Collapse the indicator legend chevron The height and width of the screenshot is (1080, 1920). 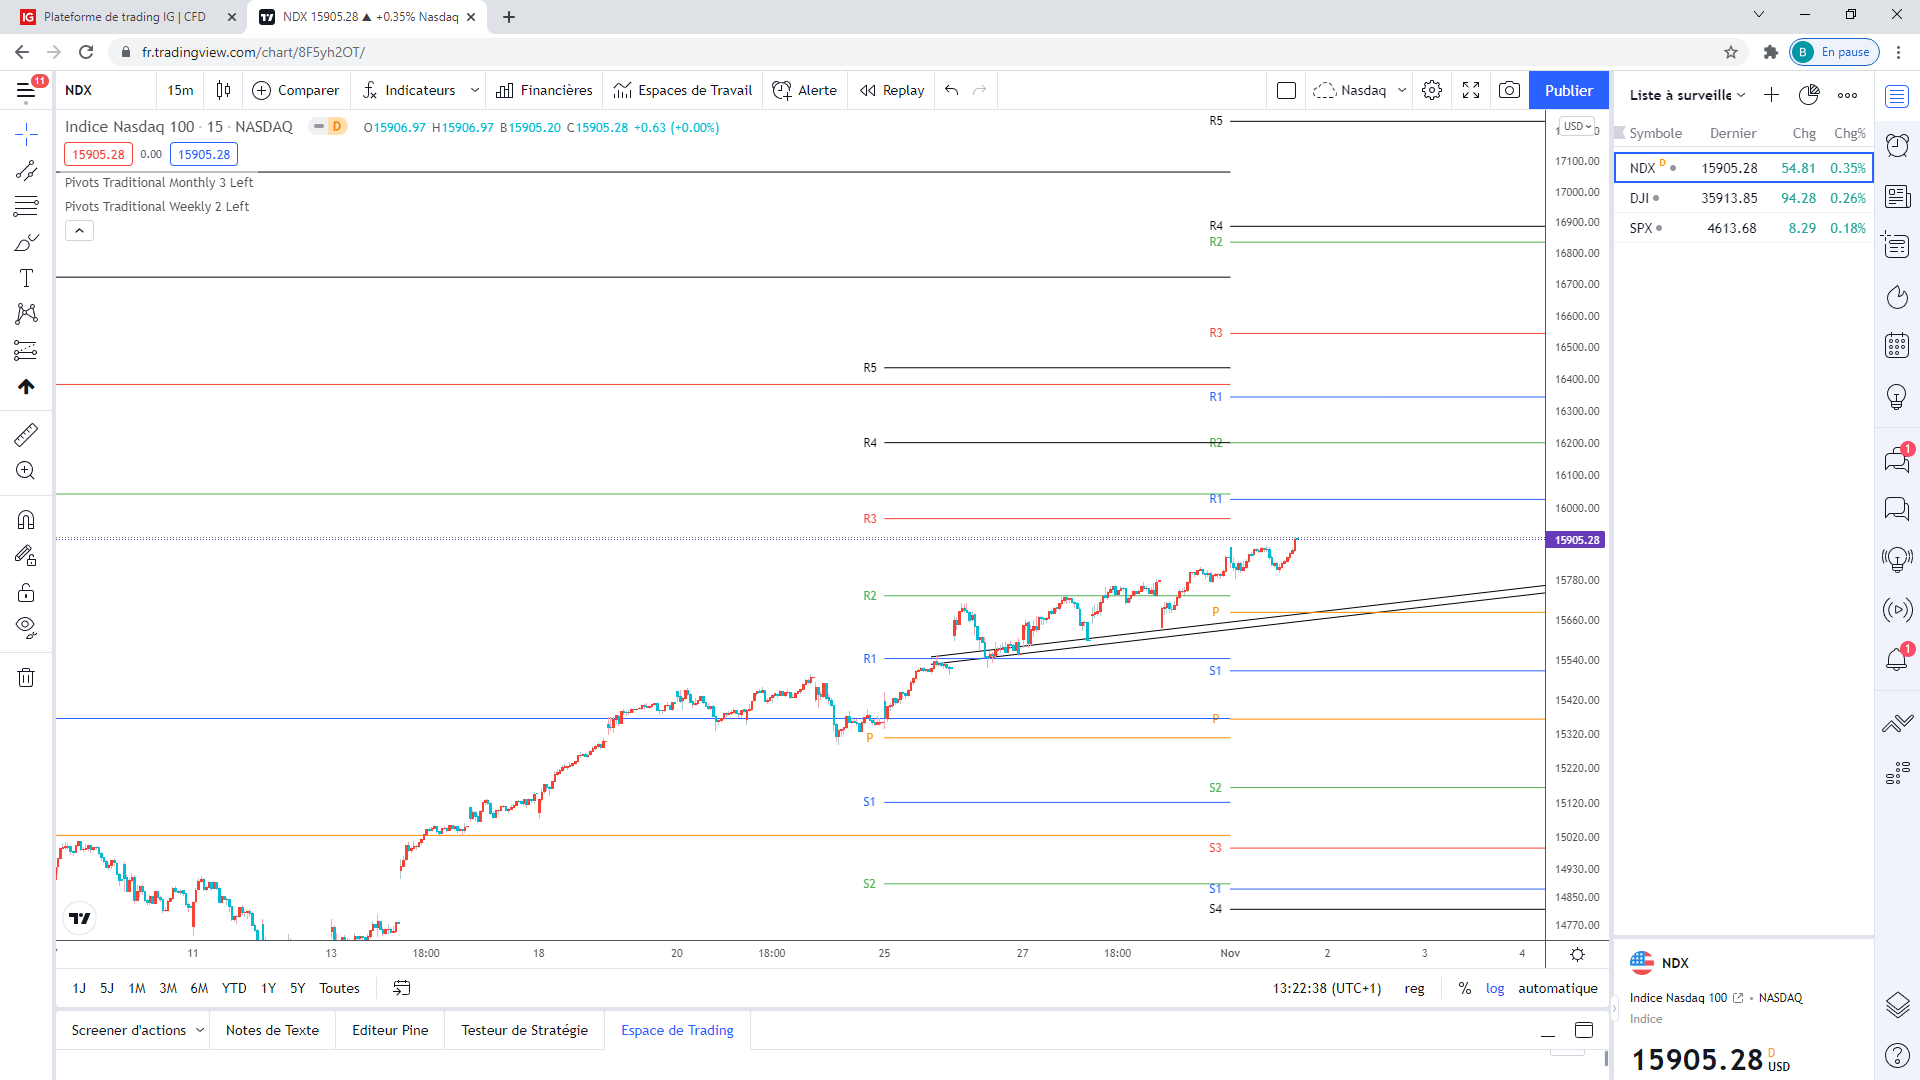[80, 231]
